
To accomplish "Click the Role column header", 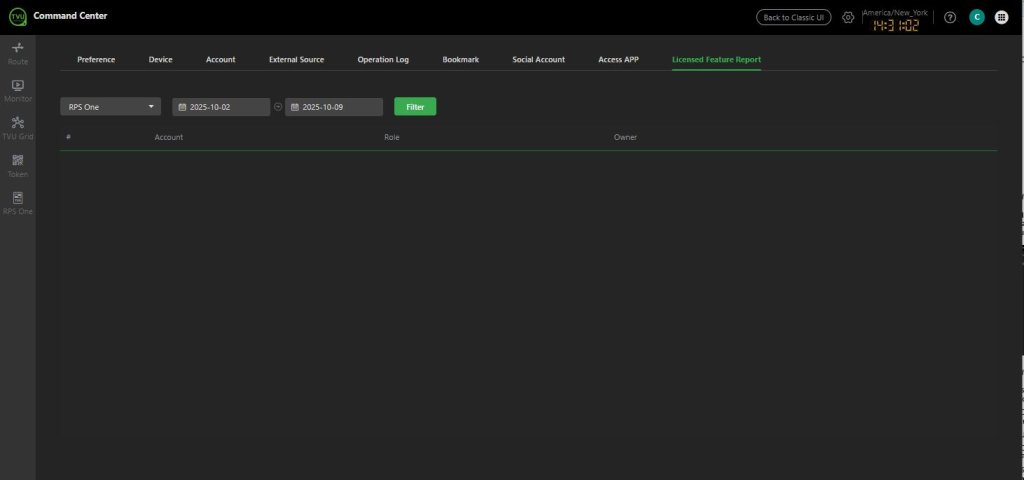I will coord(392,137).
